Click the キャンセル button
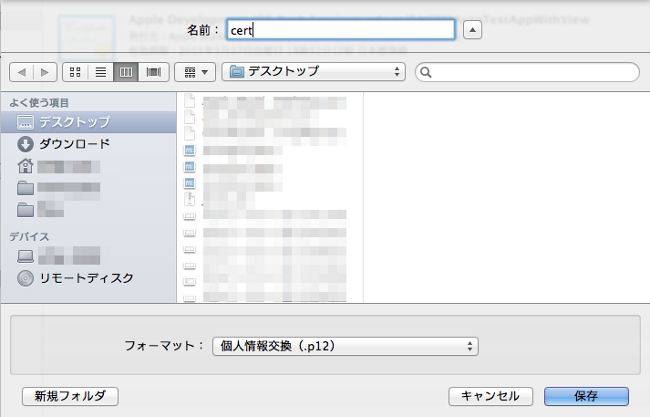 pyautogui.click(x=490, y=396)
